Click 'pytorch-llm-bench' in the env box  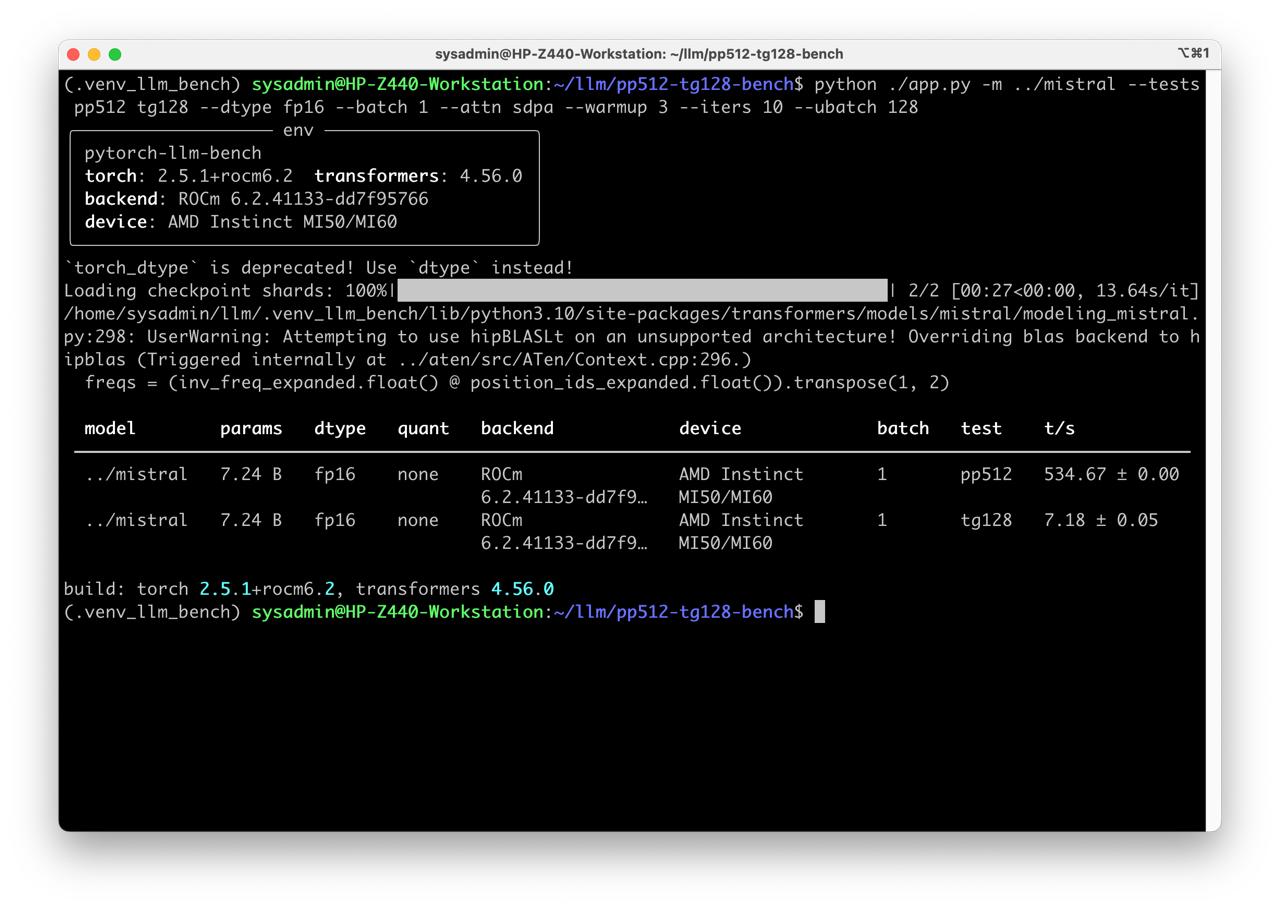point(173,153)
